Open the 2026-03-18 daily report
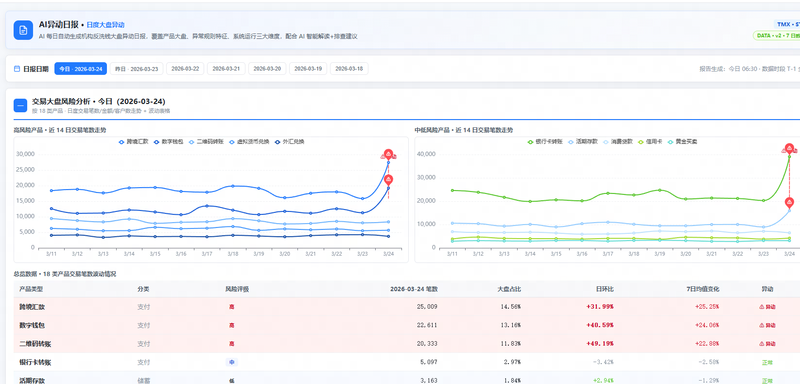This screenshot has height=384, width=800. coord(349,69)
